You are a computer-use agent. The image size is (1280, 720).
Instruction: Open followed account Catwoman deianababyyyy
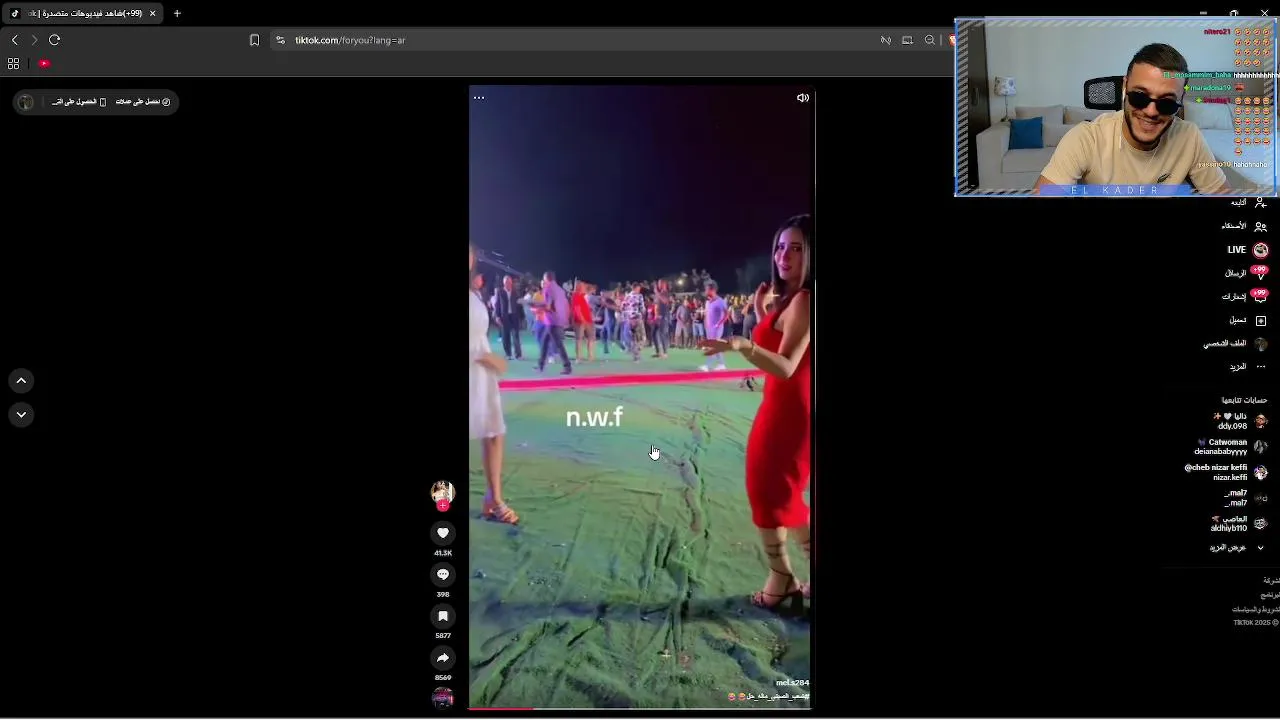1230,447
